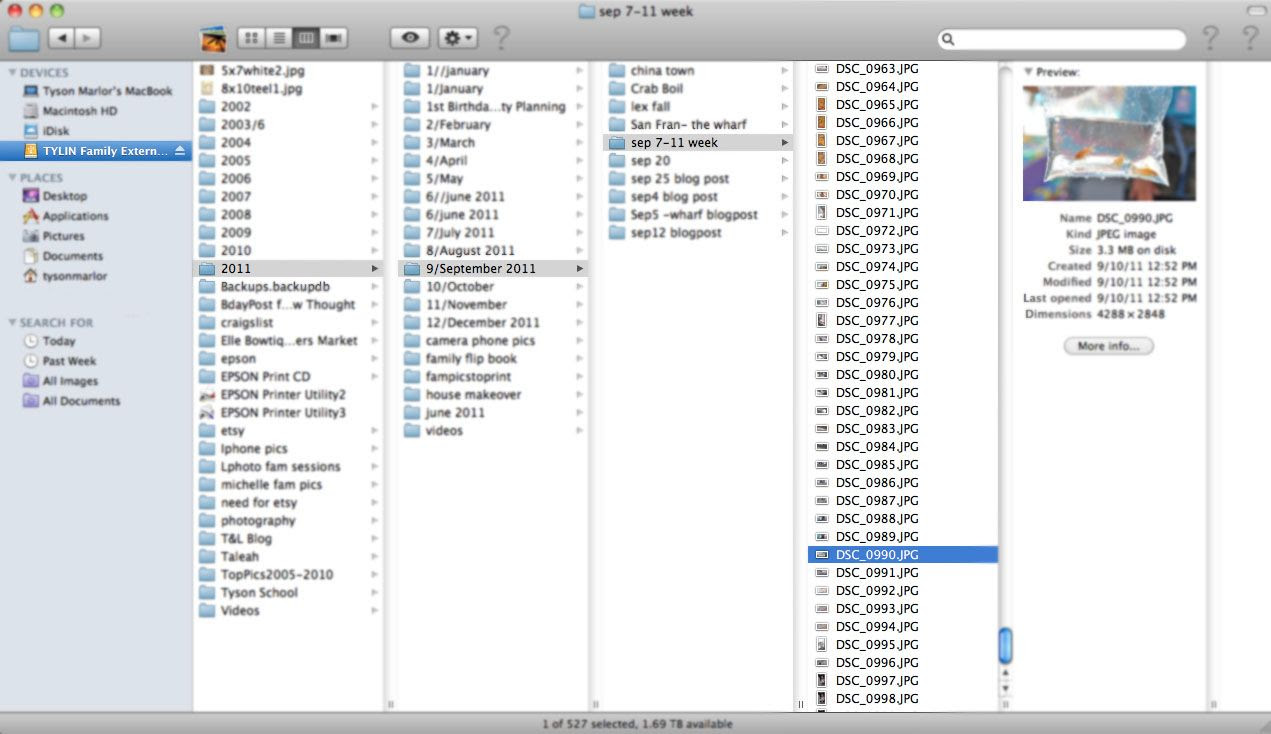
Task: Click the More info... button
Action: pos(1109,346)
